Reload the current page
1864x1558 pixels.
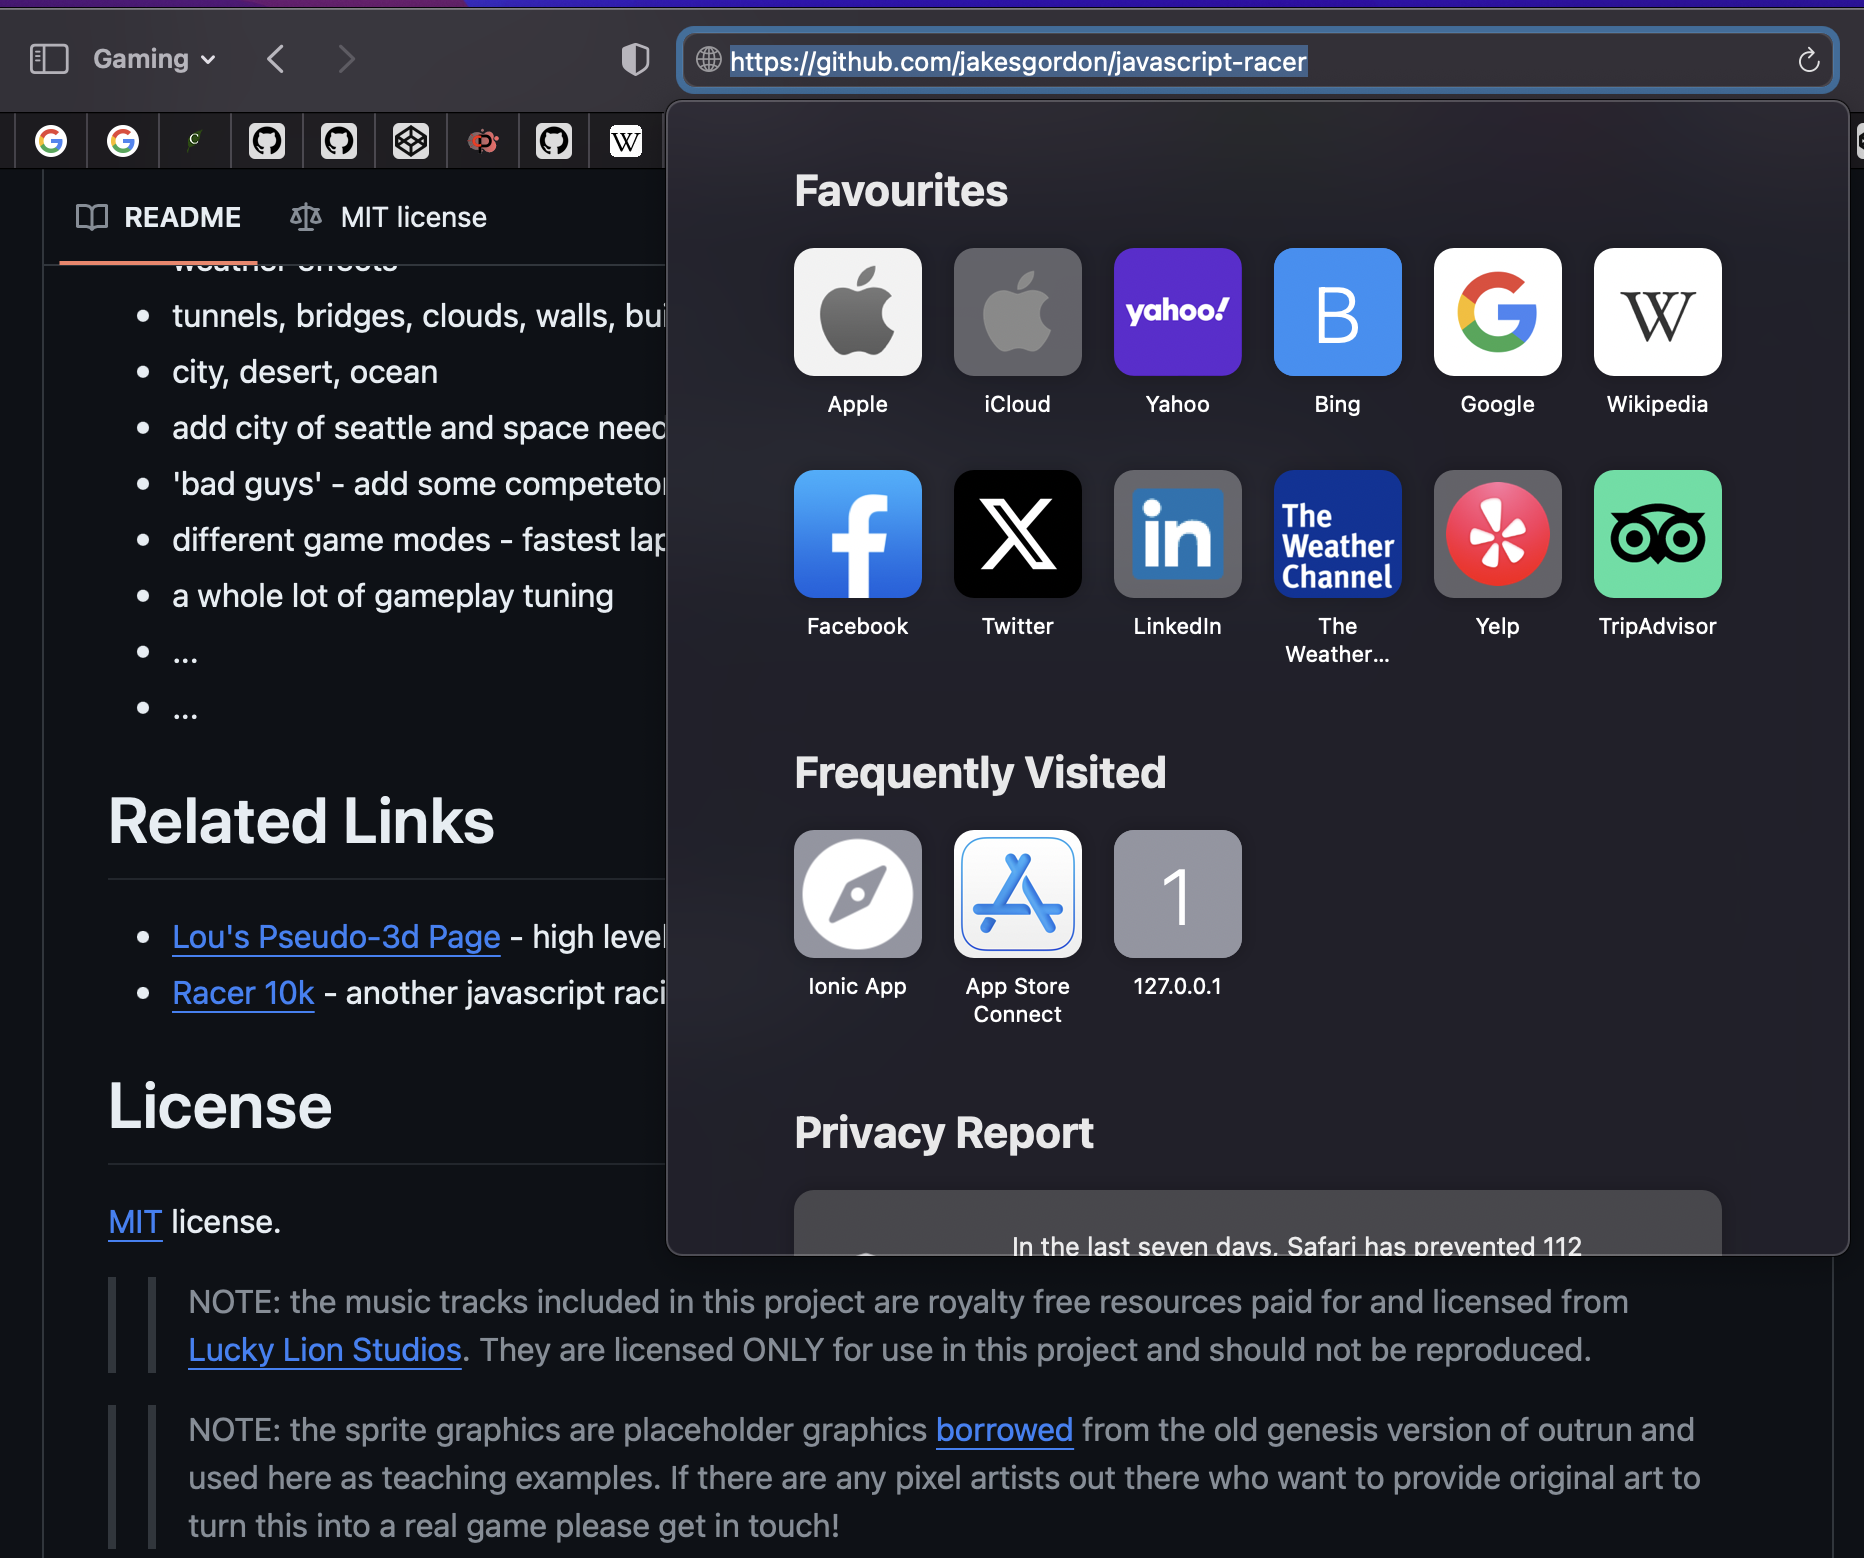[x=1808, y=61]
